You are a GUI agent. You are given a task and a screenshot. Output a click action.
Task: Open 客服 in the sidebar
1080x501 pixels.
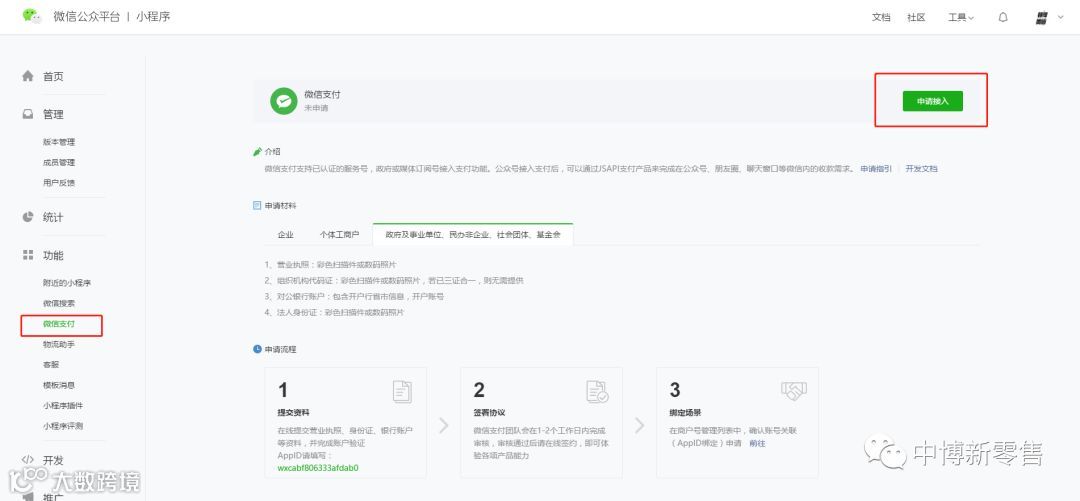tap(51, 365)
